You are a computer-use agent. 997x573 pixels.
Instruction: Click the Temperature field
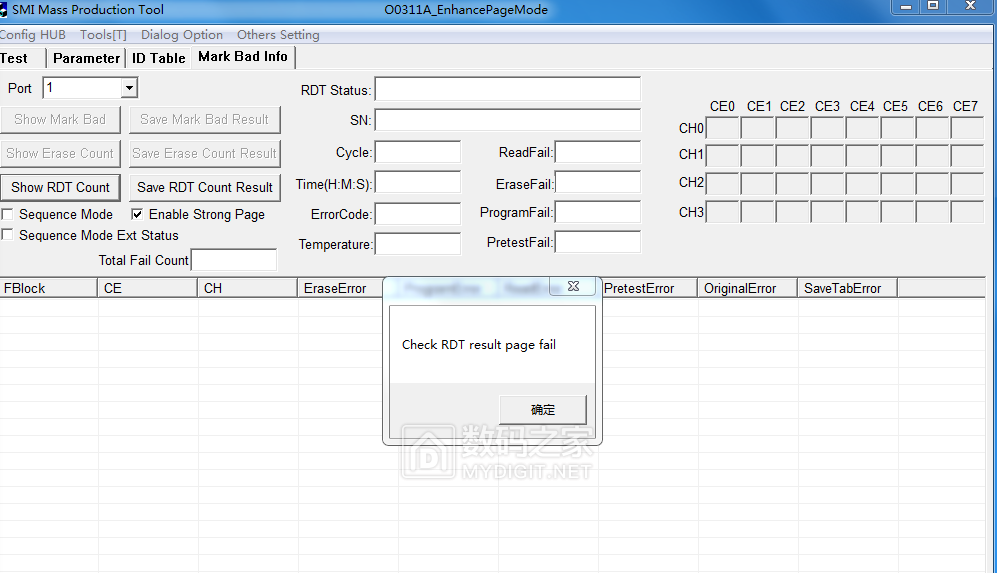point(418,244)
